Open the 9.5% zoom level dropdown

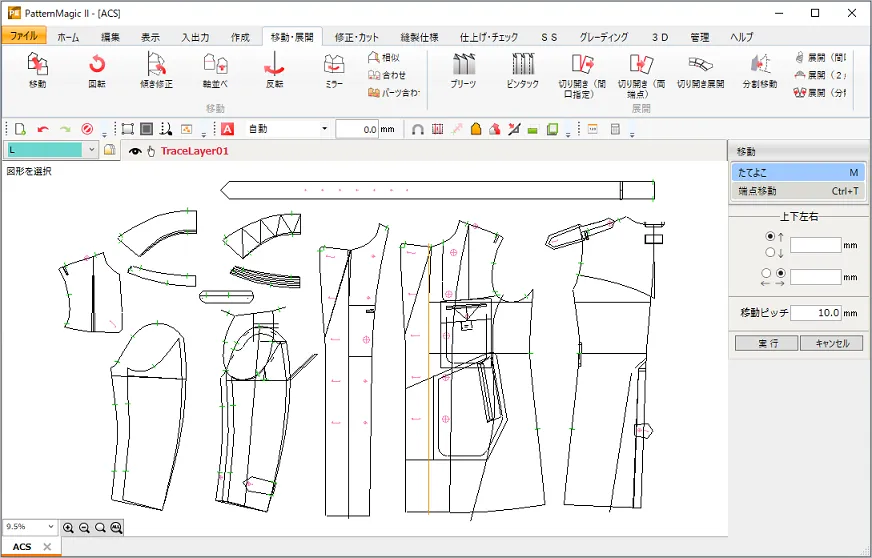pos(51,527)
